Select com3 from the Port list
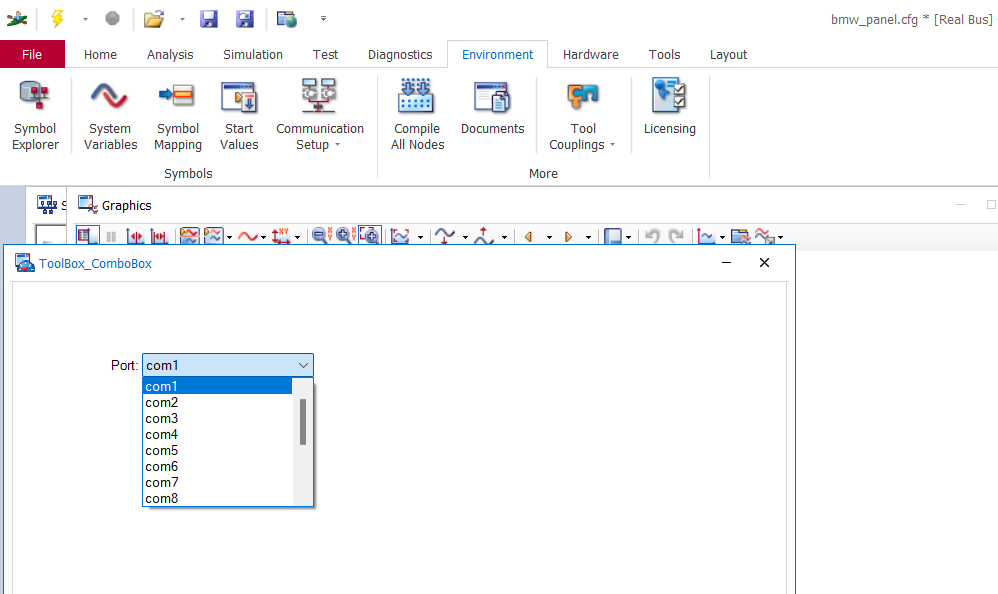998x594 pixels. point(162,419)
